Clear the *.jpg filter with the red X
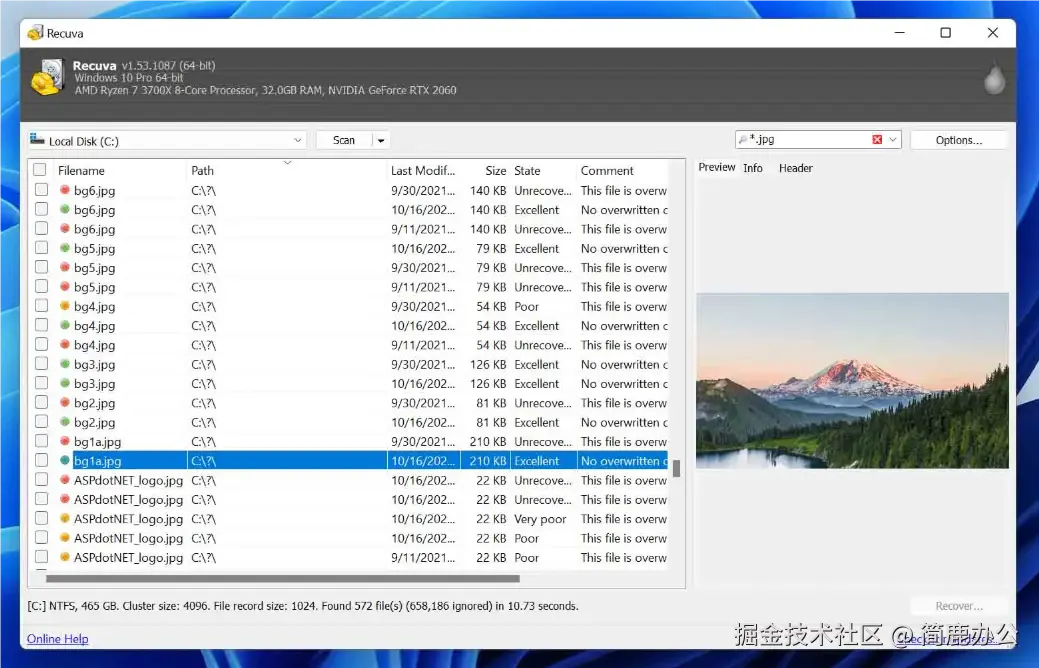Screen dimensions: 1039x668 (877, 139)
